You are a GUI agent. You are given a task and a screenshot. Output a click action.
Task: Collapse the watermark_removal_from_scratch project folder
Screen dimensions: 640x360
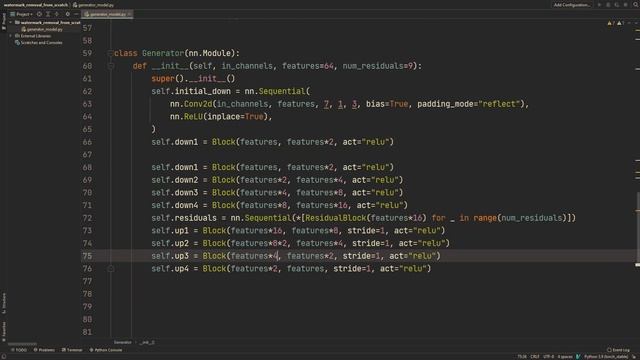(11, 22)
